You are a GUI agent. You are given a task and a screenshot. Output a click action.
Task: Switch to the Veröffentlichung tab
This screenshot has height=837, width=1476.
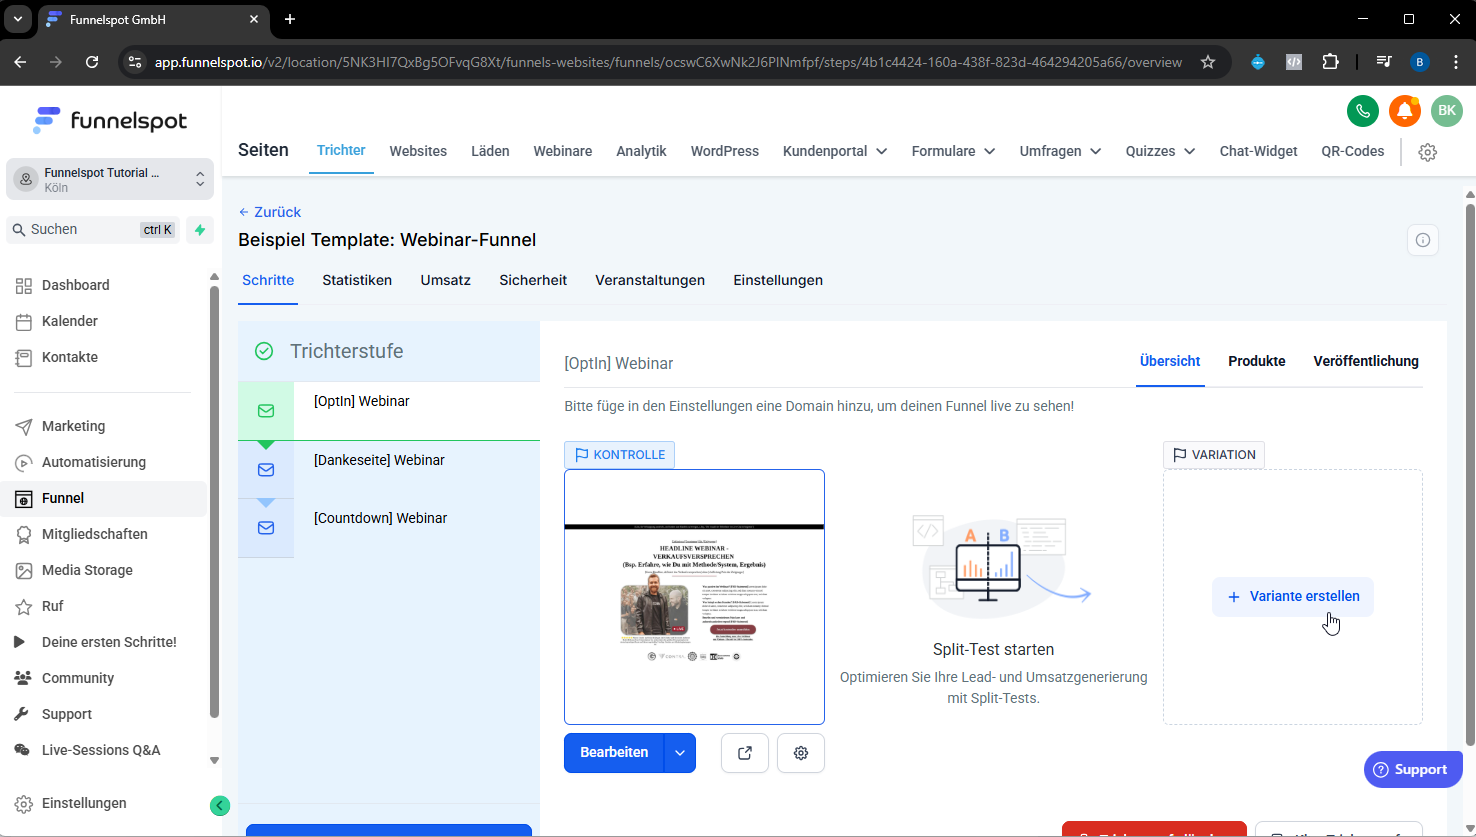coord(1366,361)
